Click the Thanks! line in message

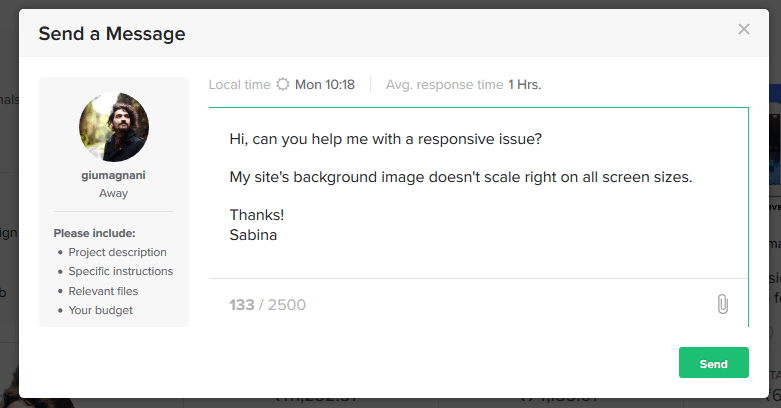tap(257, 215)
